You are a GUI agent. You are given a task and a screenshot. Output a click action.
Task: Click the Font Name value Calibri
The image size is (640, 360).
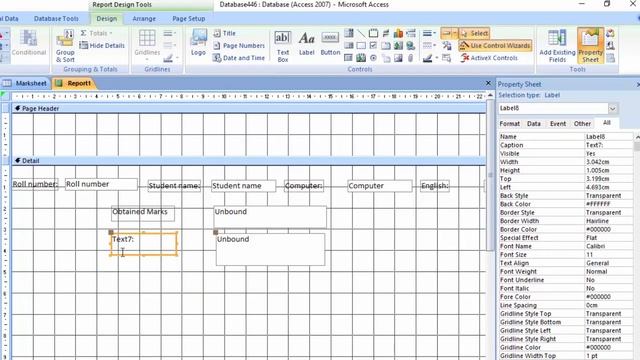point(608,246)
